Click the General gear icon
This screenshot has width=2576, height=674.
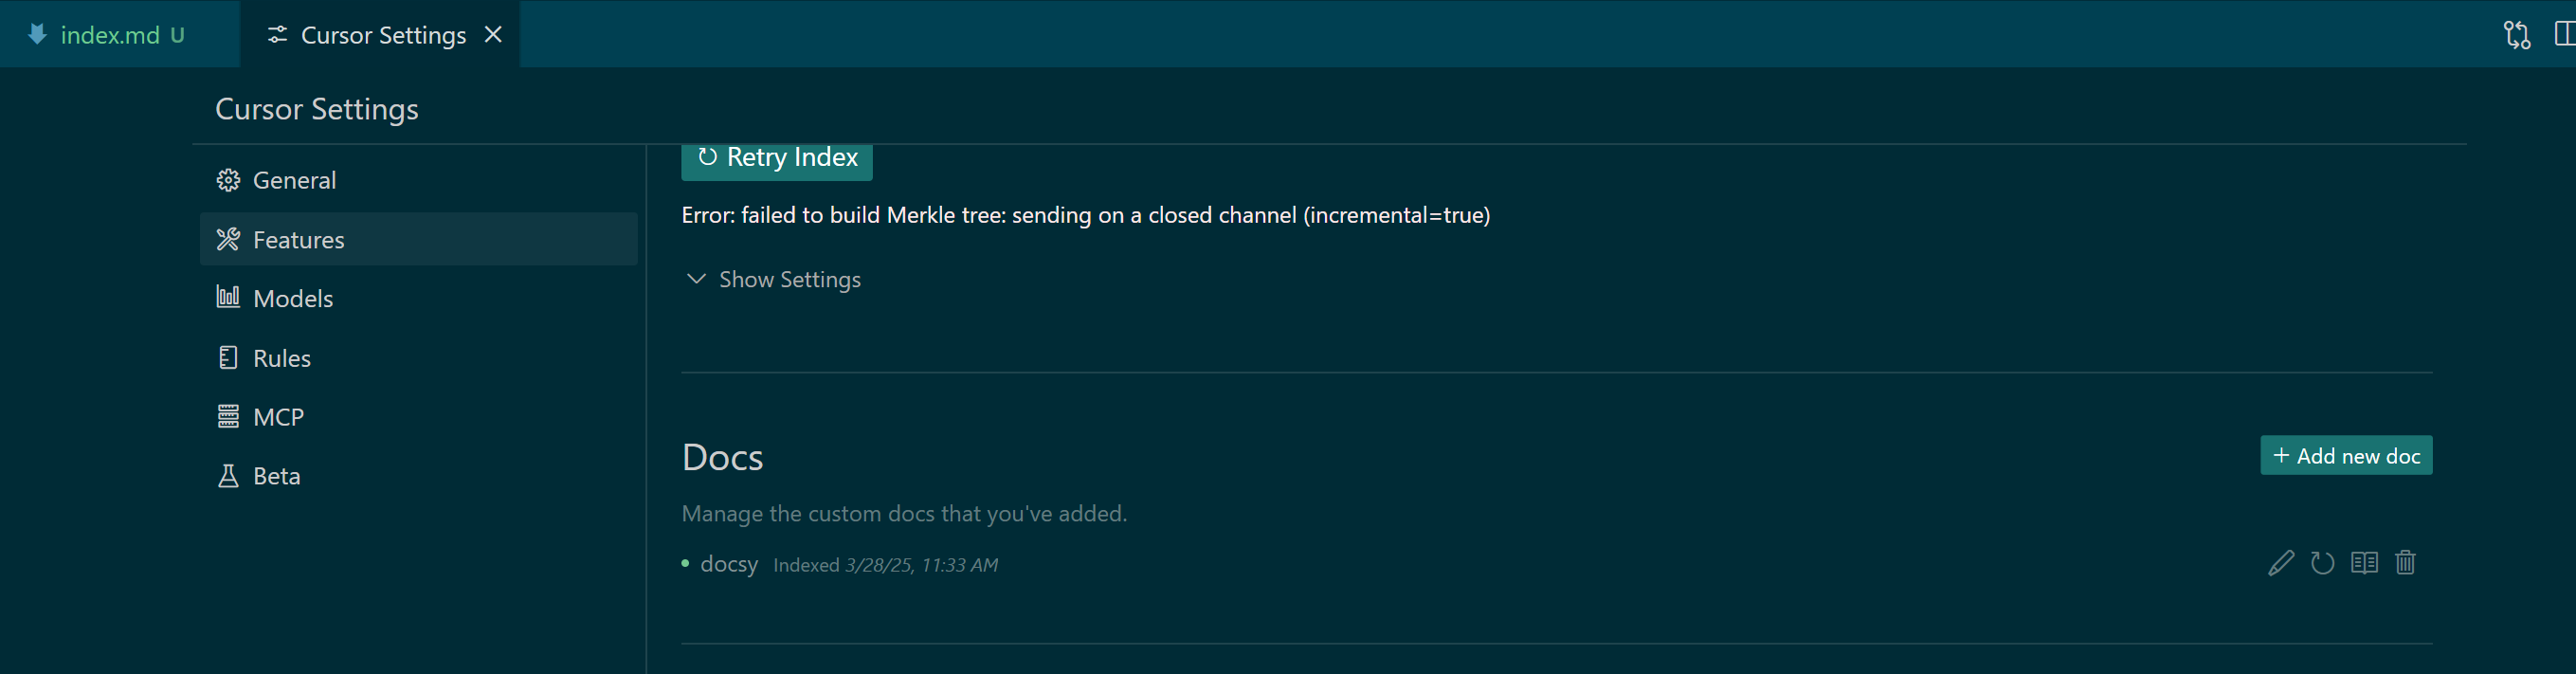[x=228, y=180]
